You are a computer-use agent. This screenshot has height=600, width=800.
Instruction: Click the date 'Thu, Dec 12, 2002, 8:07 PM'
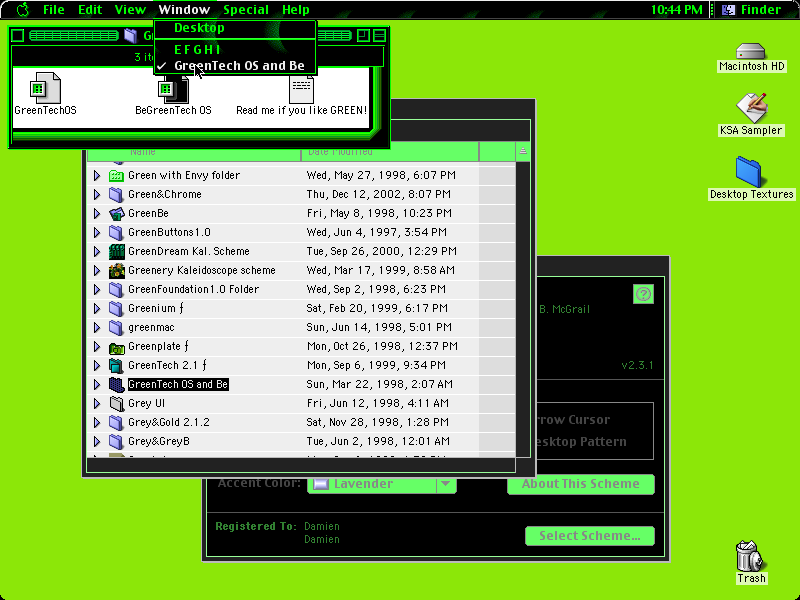(x=379, y=194)
